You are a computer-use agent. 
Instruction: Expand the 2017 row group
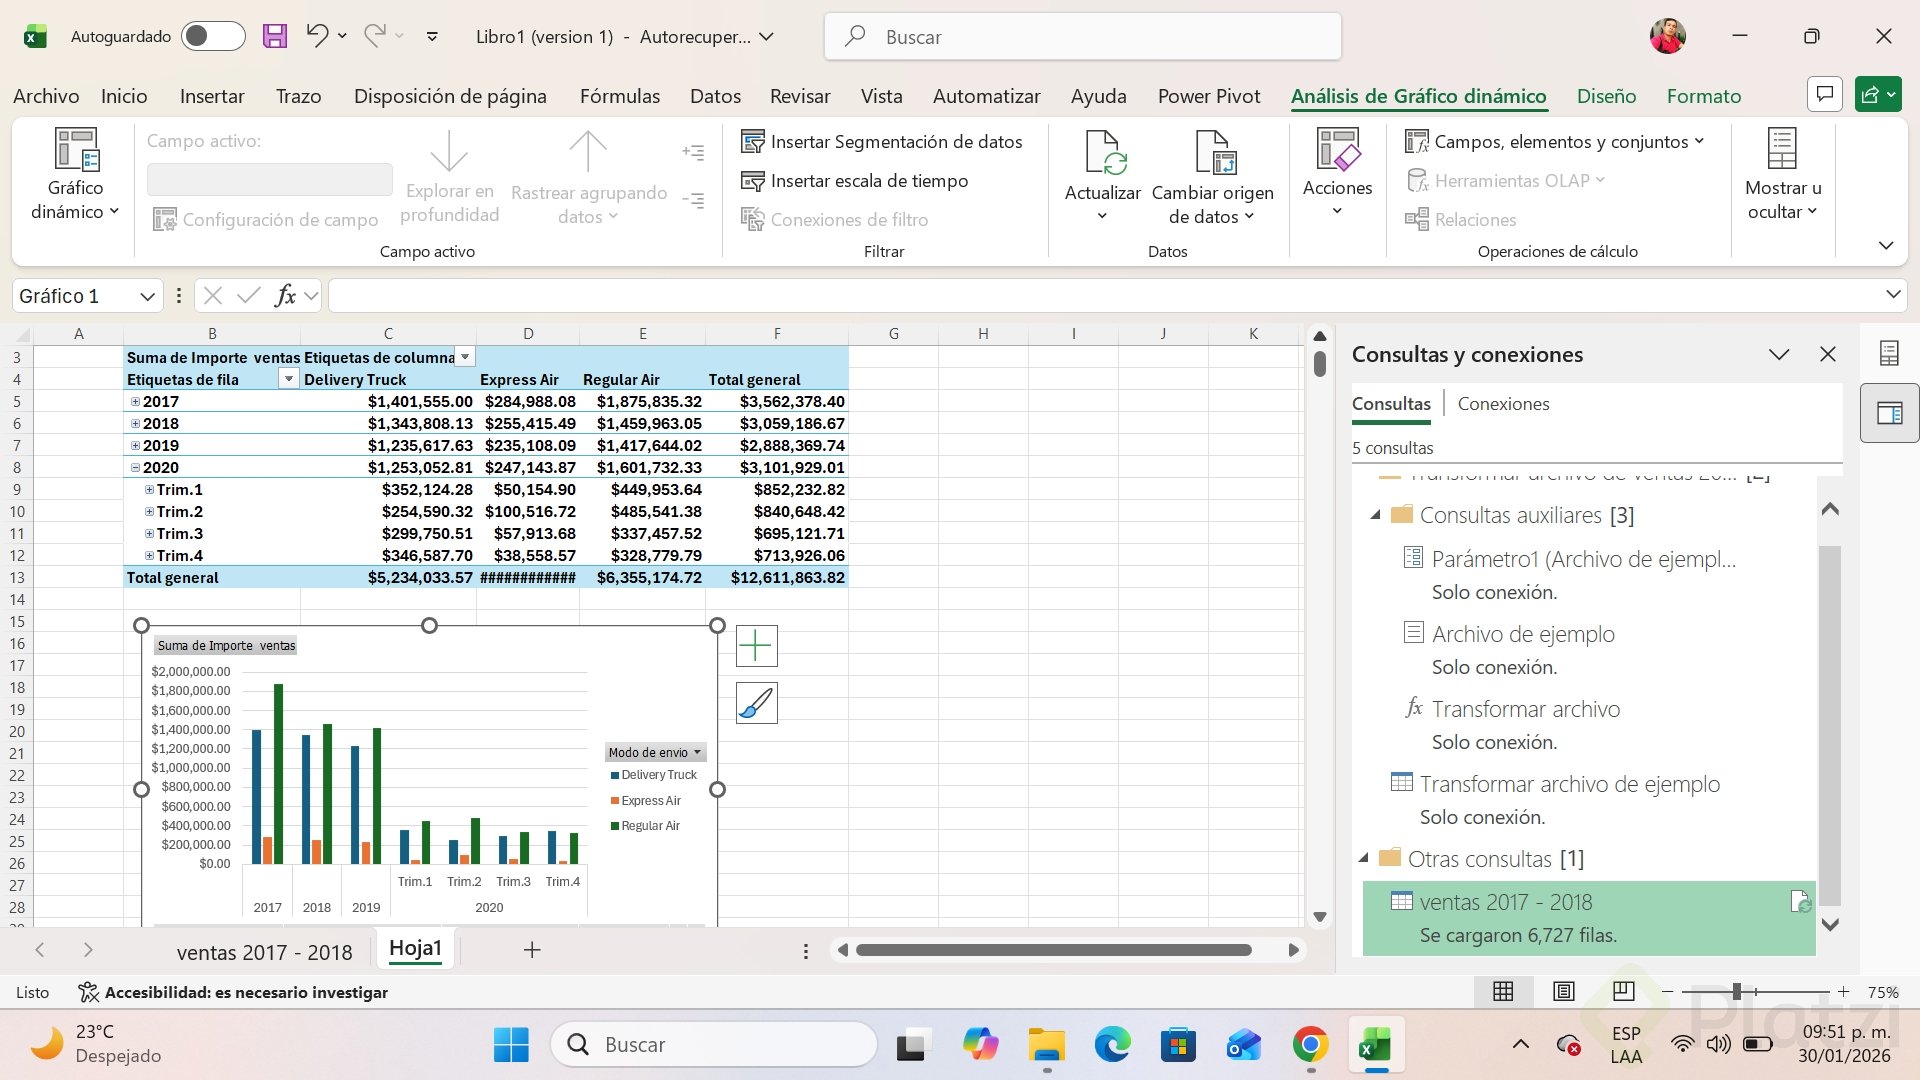(x=135, y=402)
